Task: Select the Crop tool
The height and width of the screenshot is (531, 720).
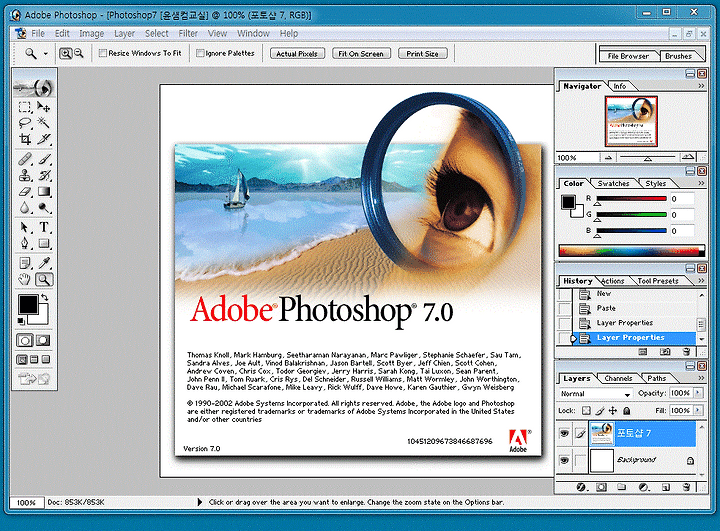Action: [25, 139]
